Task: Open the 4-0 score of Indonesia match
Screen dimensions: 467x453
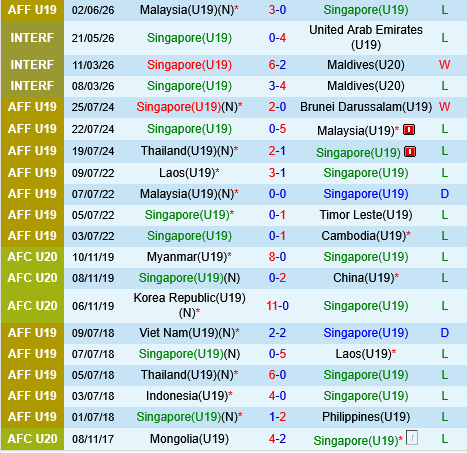Action: tap(277, 396)
